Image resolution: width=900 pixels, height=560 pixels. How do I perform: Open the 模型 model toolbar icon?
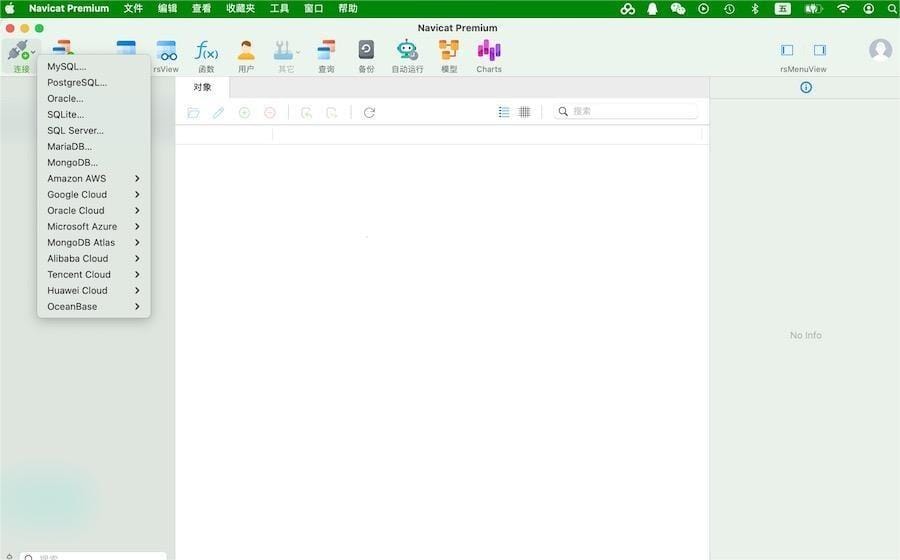click(449, 50)
